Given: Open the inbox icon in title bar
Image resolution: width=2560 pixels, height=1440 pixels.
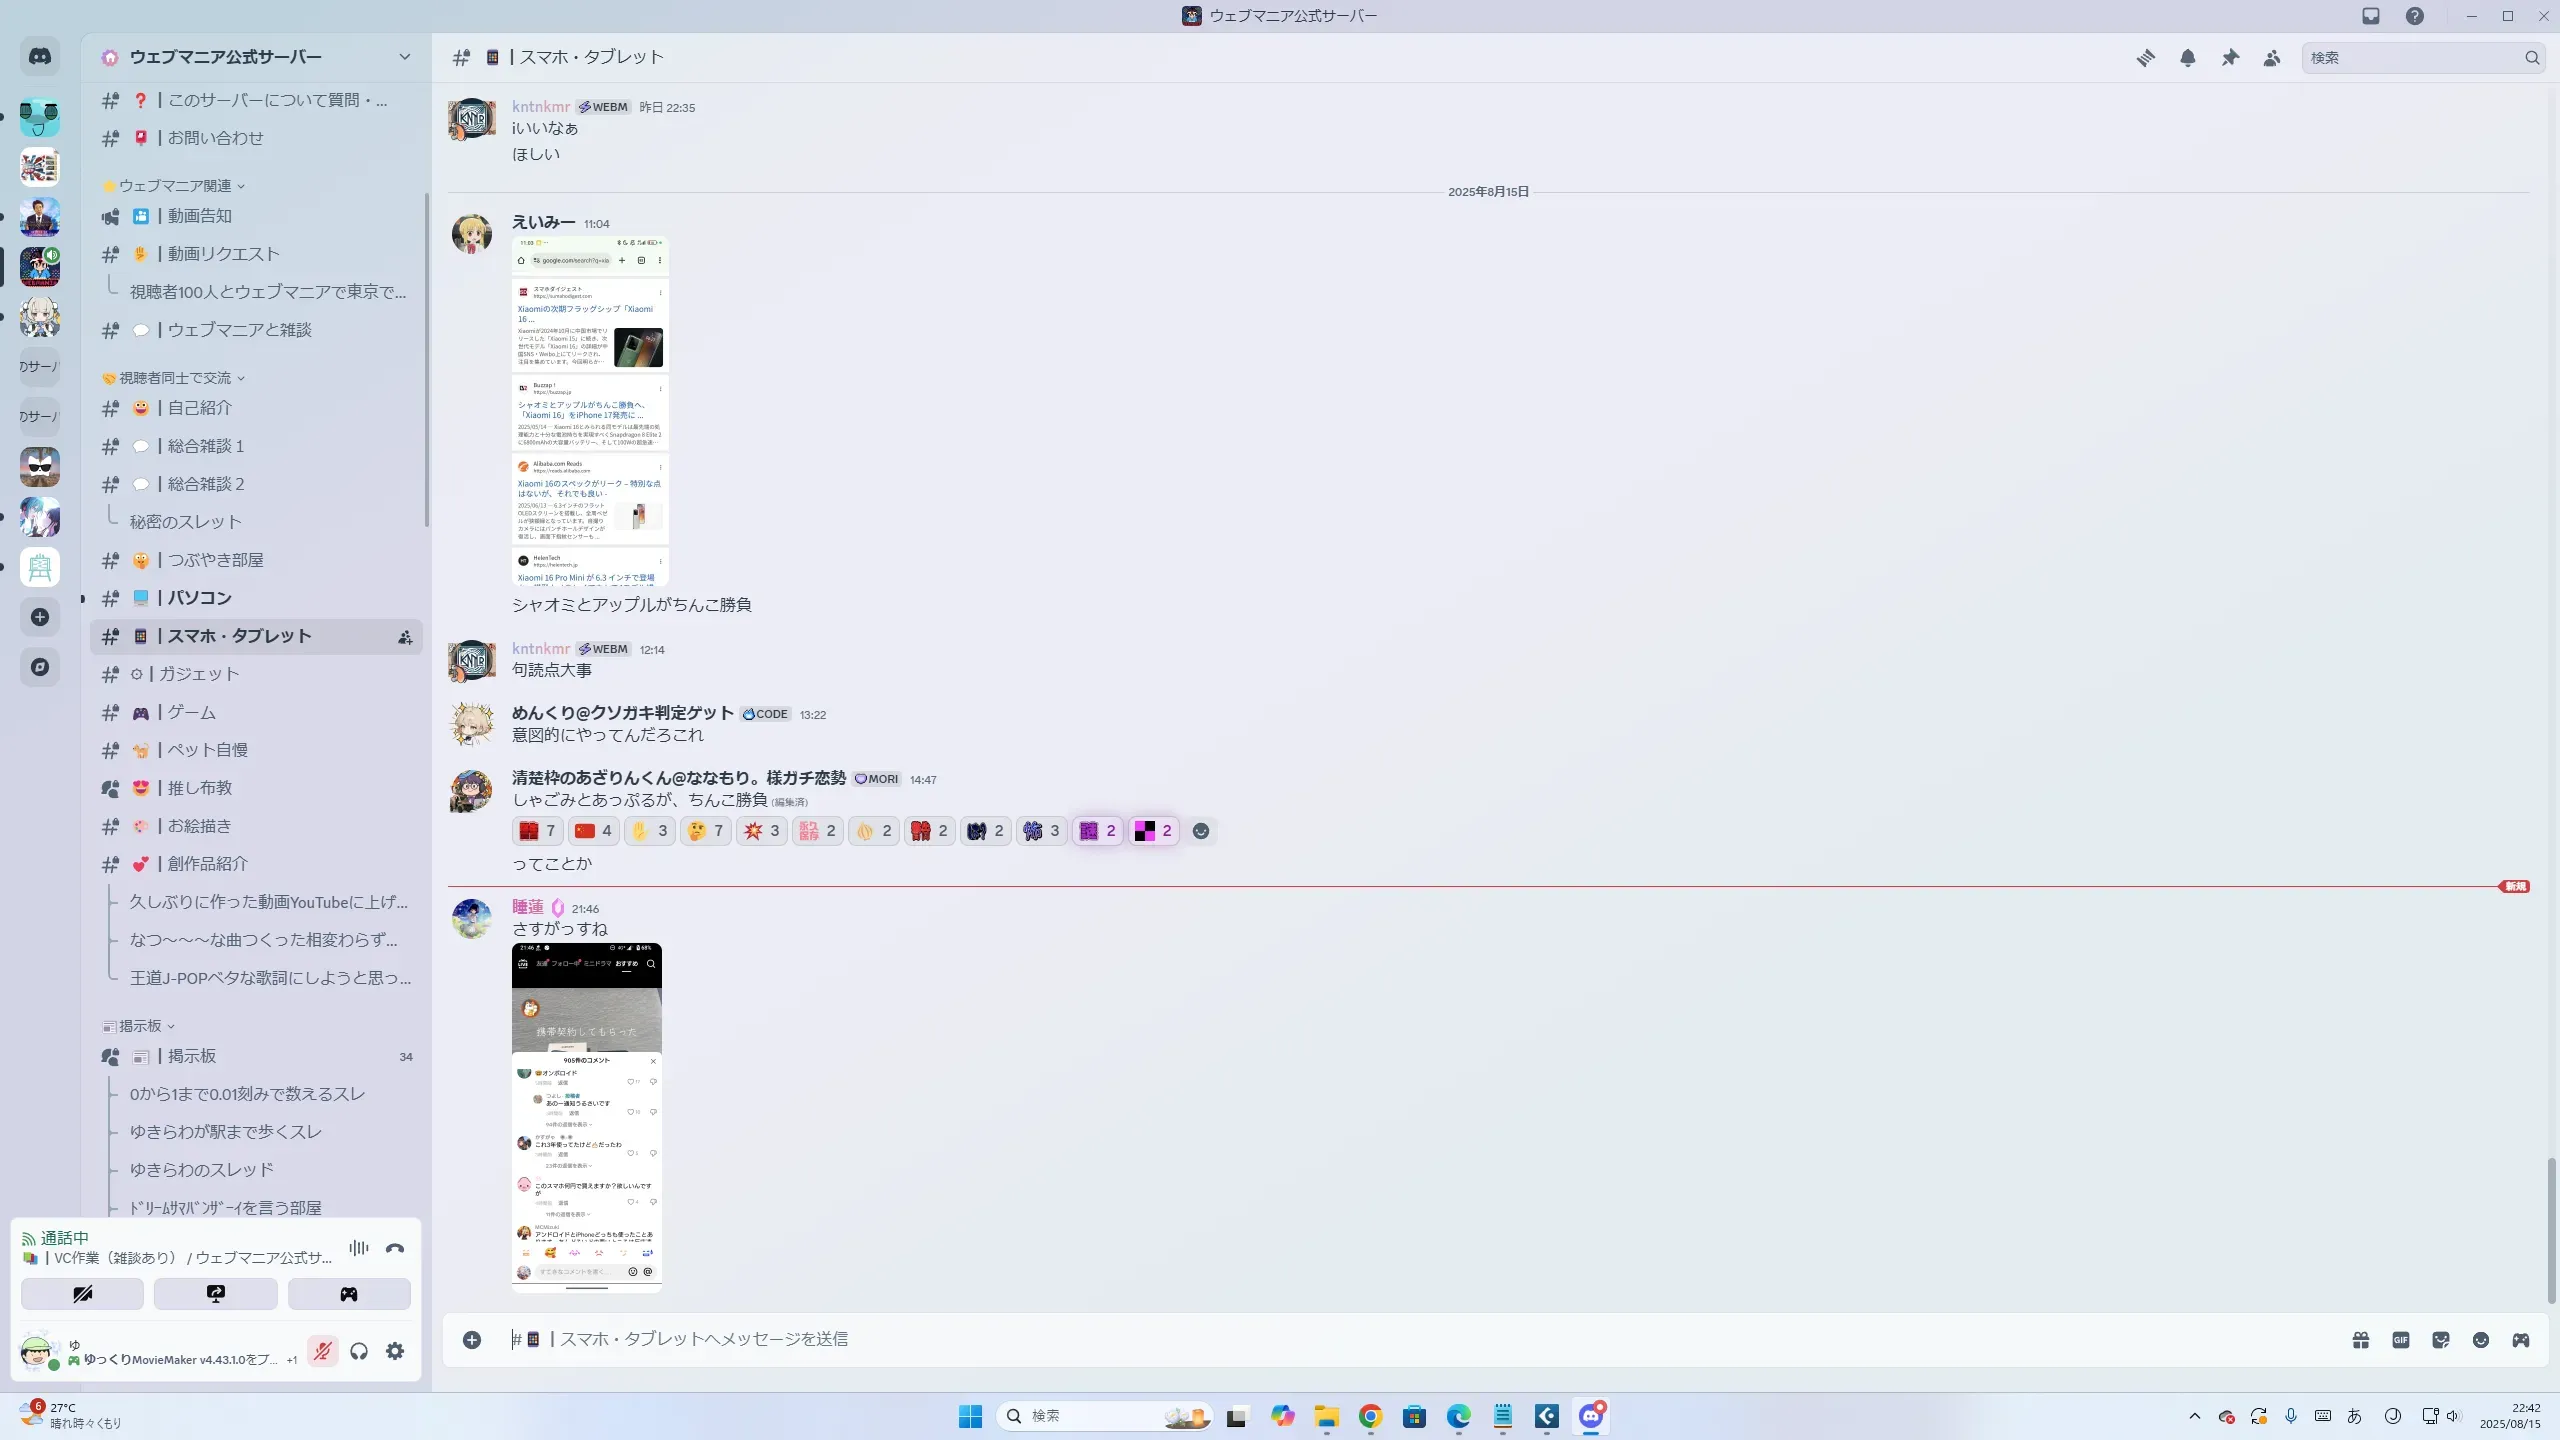Looking at the screenshot, I should 2371,16.
